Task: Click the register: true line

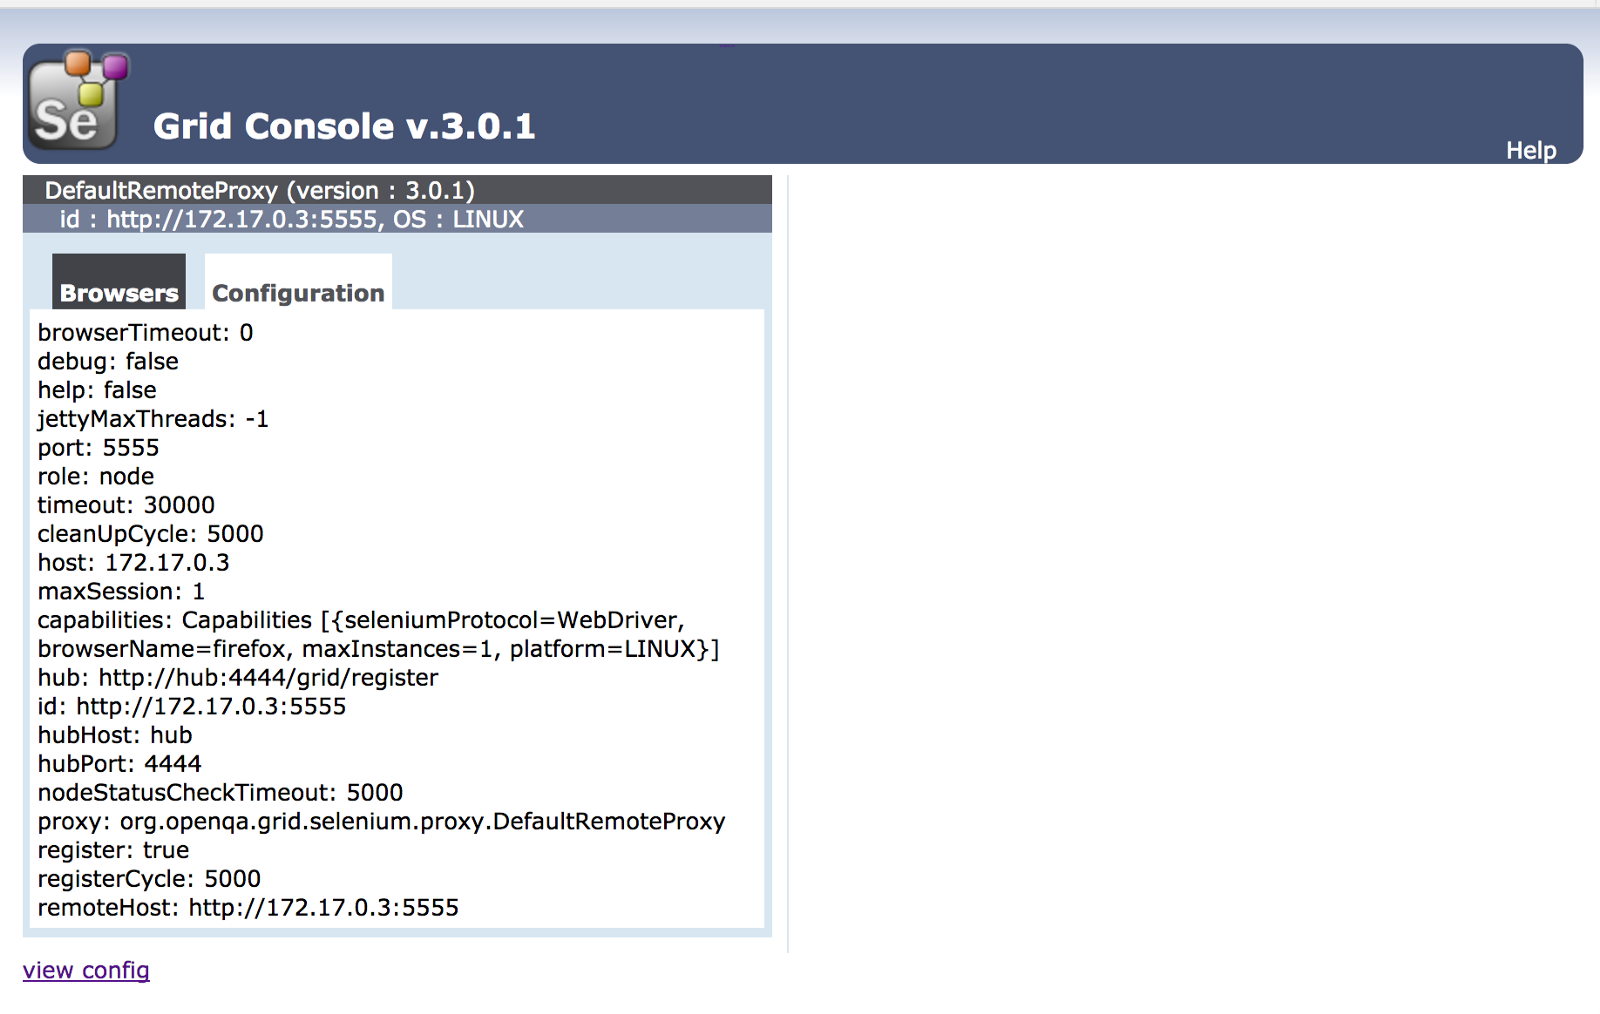Action: point(113,851)
